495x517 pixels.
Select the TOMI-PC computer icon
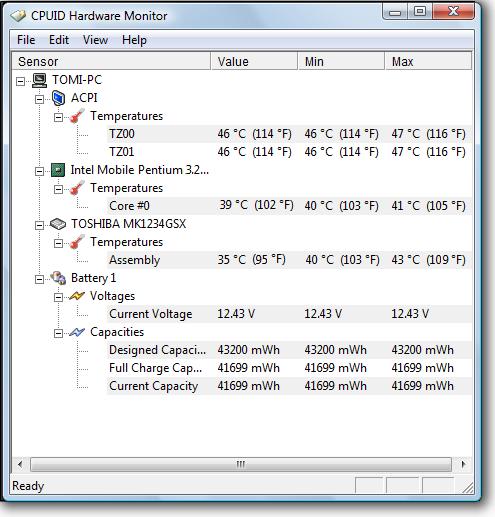(40, 80)
